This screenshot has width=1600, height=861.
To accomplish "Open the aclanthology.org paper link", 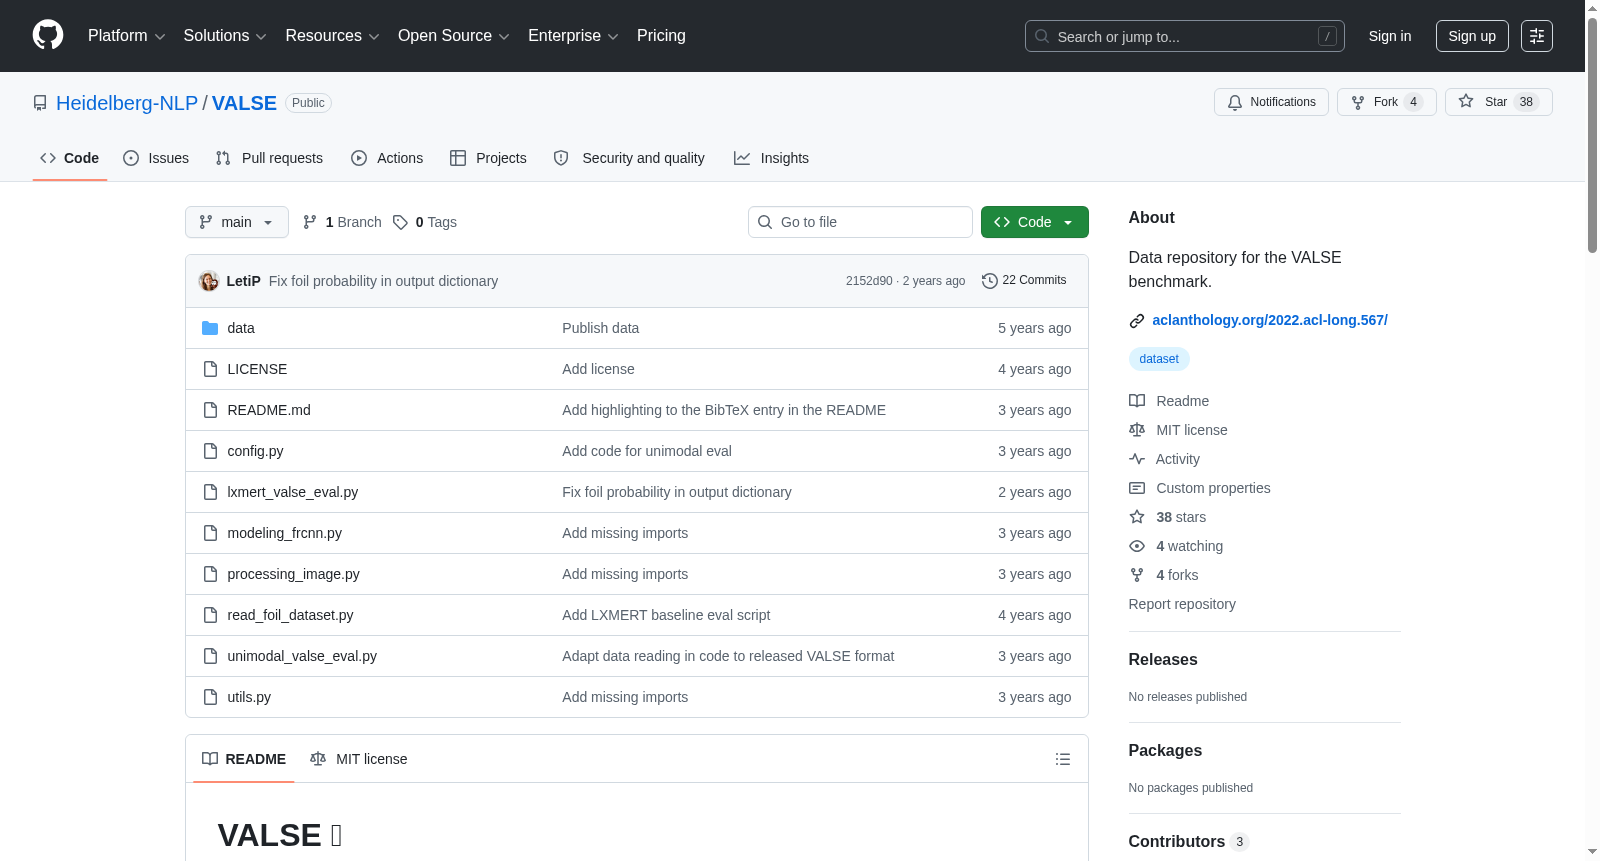I will [x=1270, y=320].
